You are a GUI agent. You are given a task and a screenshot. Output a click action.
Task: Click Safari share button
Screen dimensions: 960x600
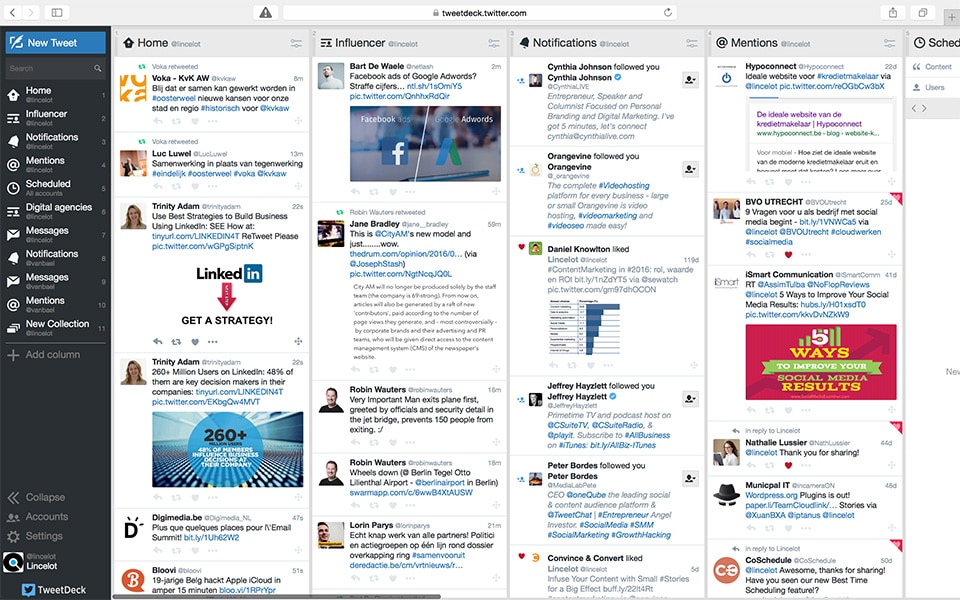click(893, 12)
